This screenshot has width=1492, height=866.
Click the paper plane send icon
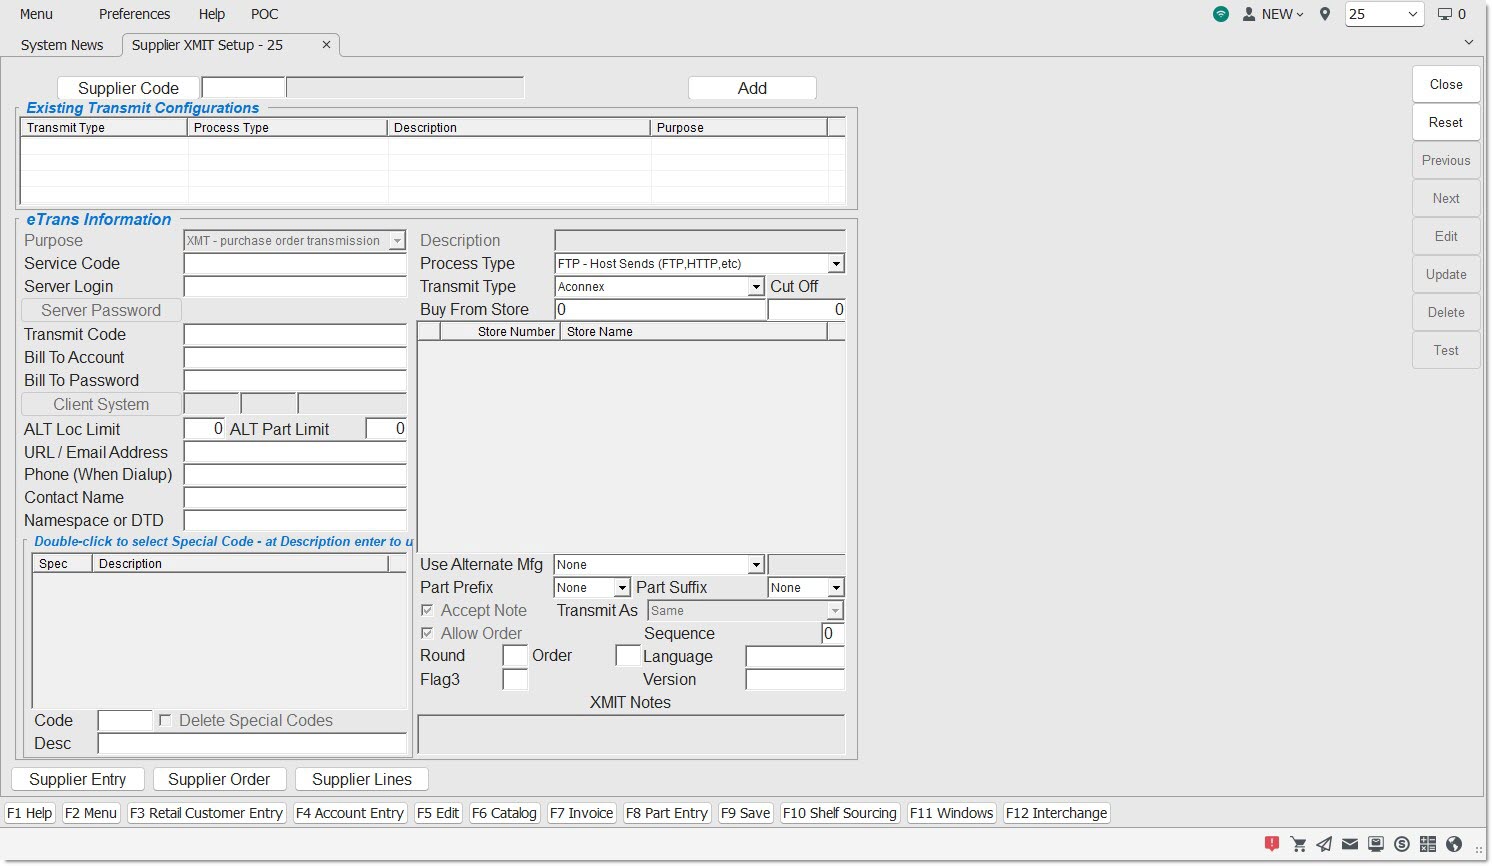tap(1324, 844)
